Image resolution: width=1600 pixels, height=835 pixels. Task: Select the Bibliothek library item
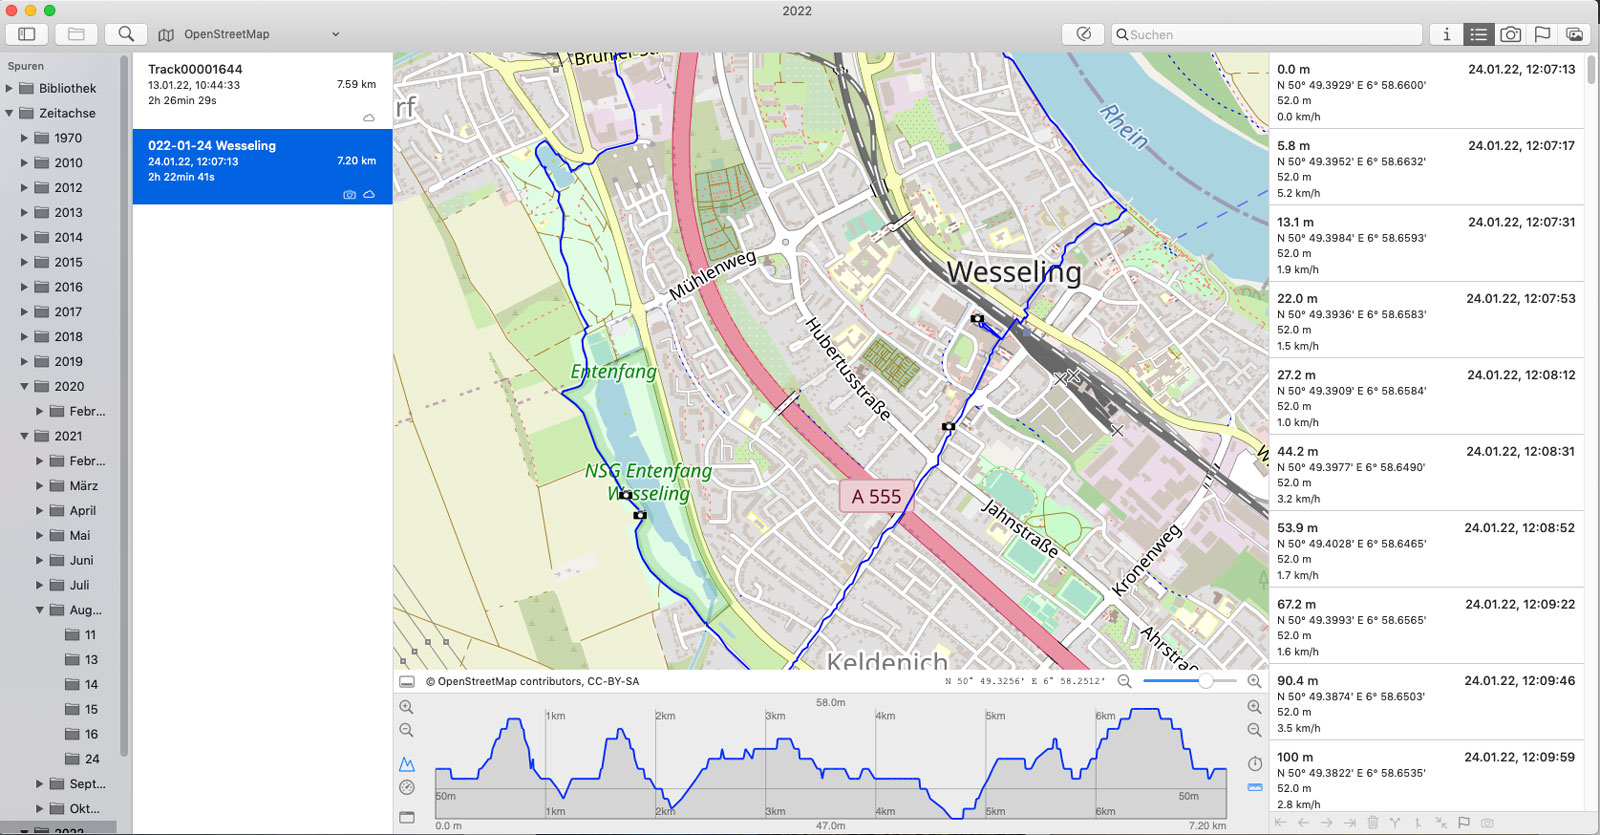[67, 88]
